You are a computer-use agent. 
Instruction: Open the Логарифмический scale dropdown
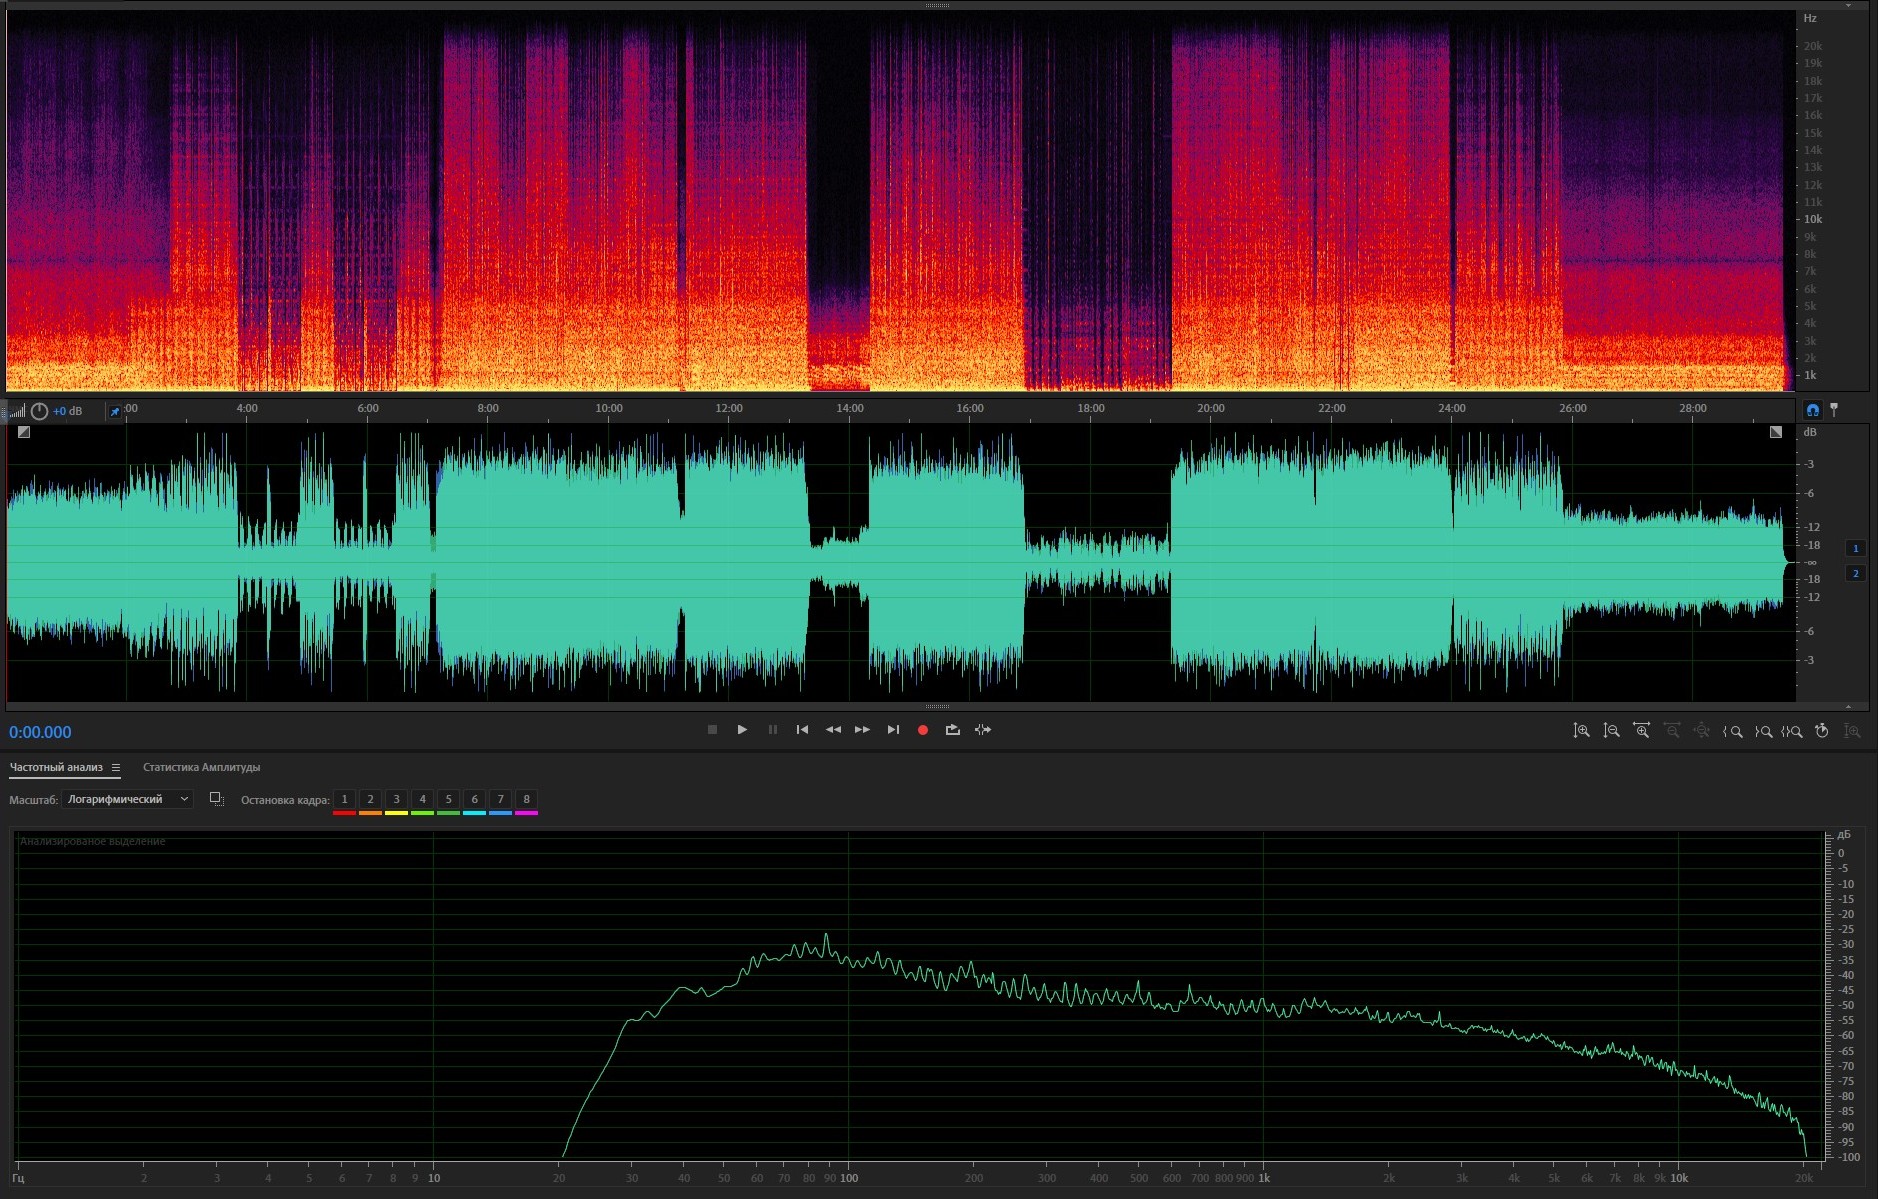point(127,799)
